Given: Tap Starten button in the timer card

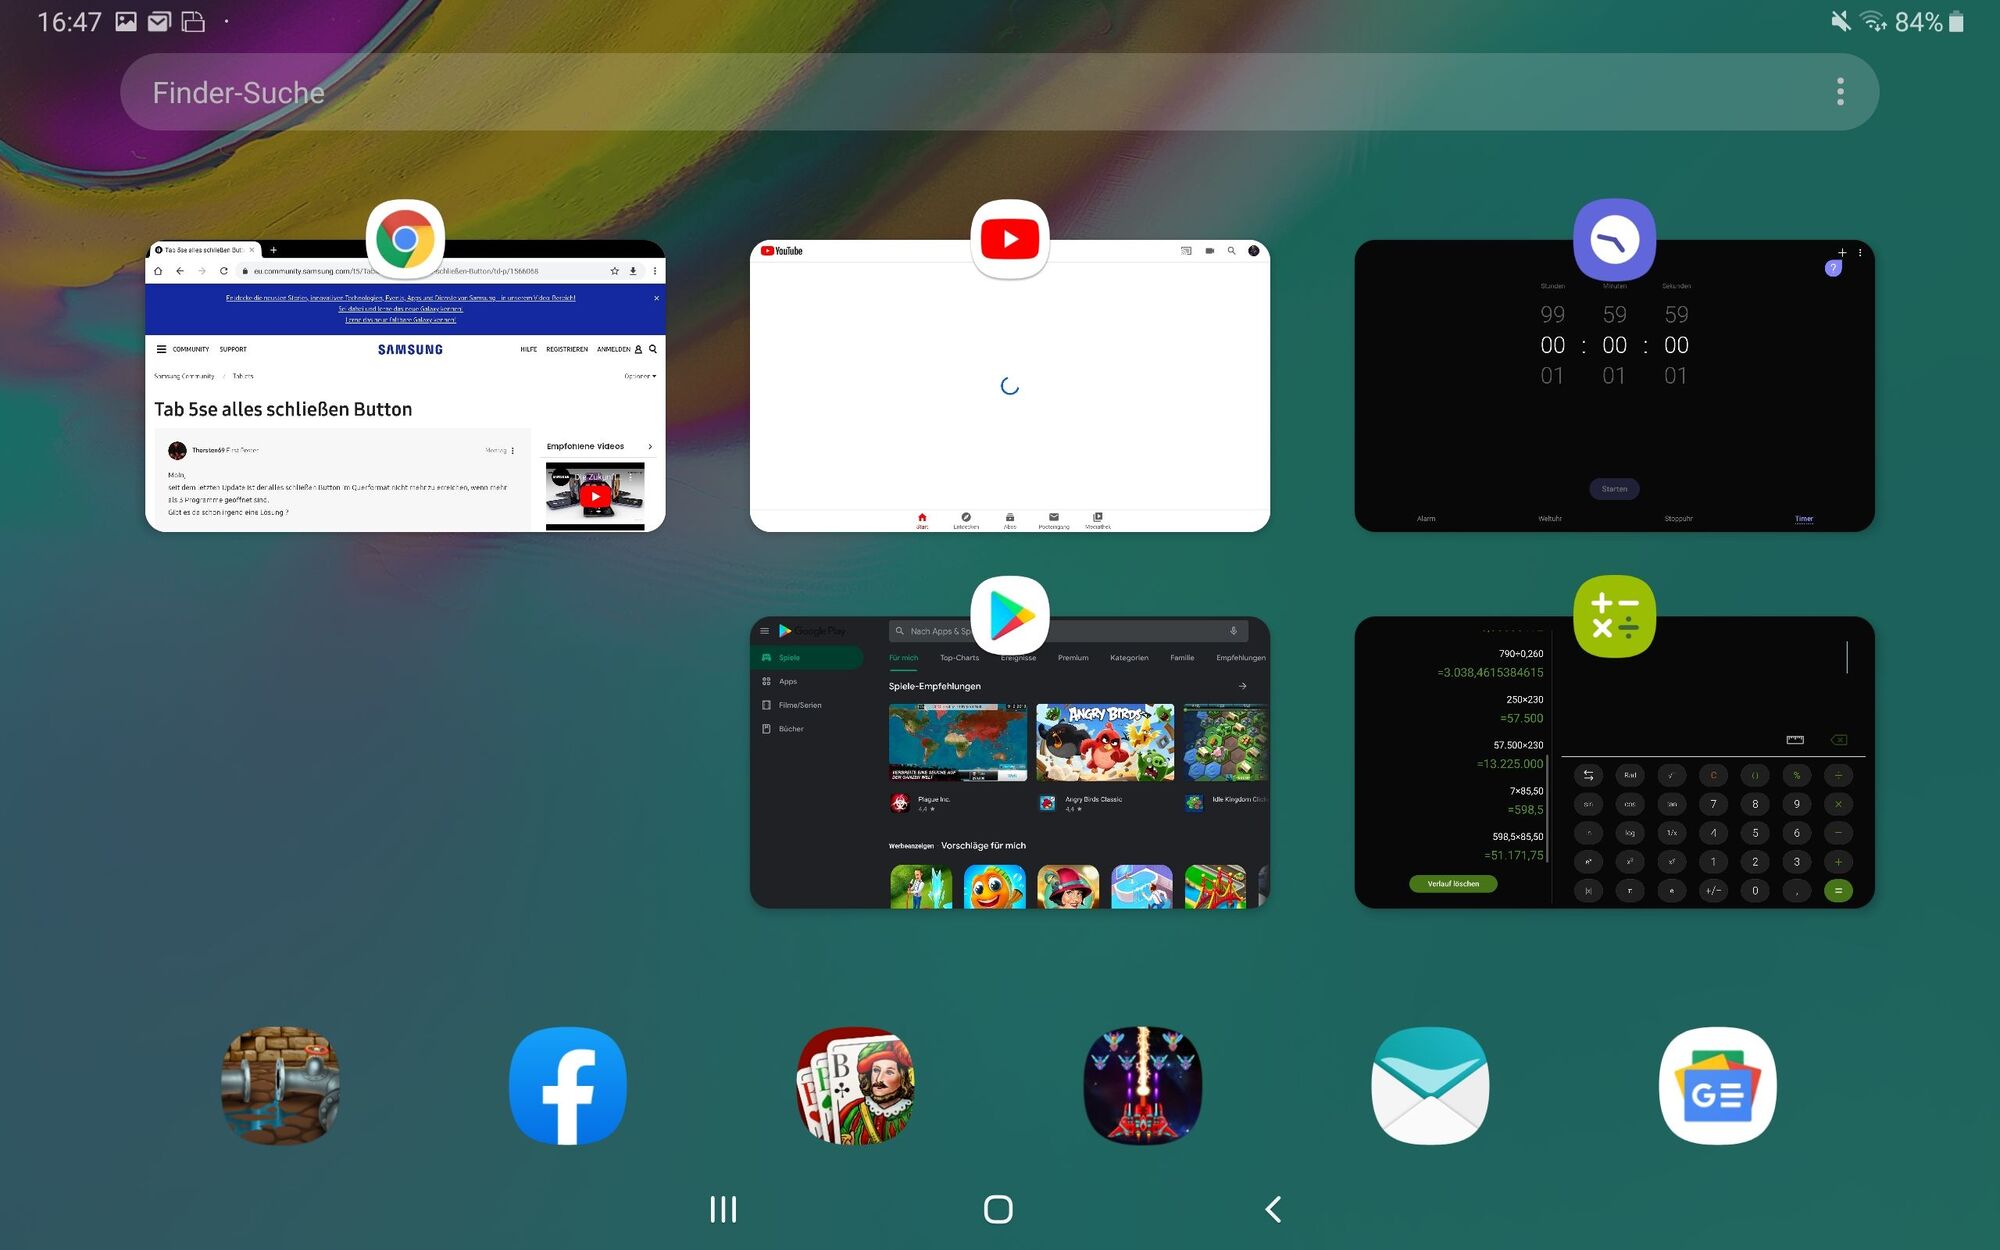Looking at the screenshot, I should [x=1614, y=489].
